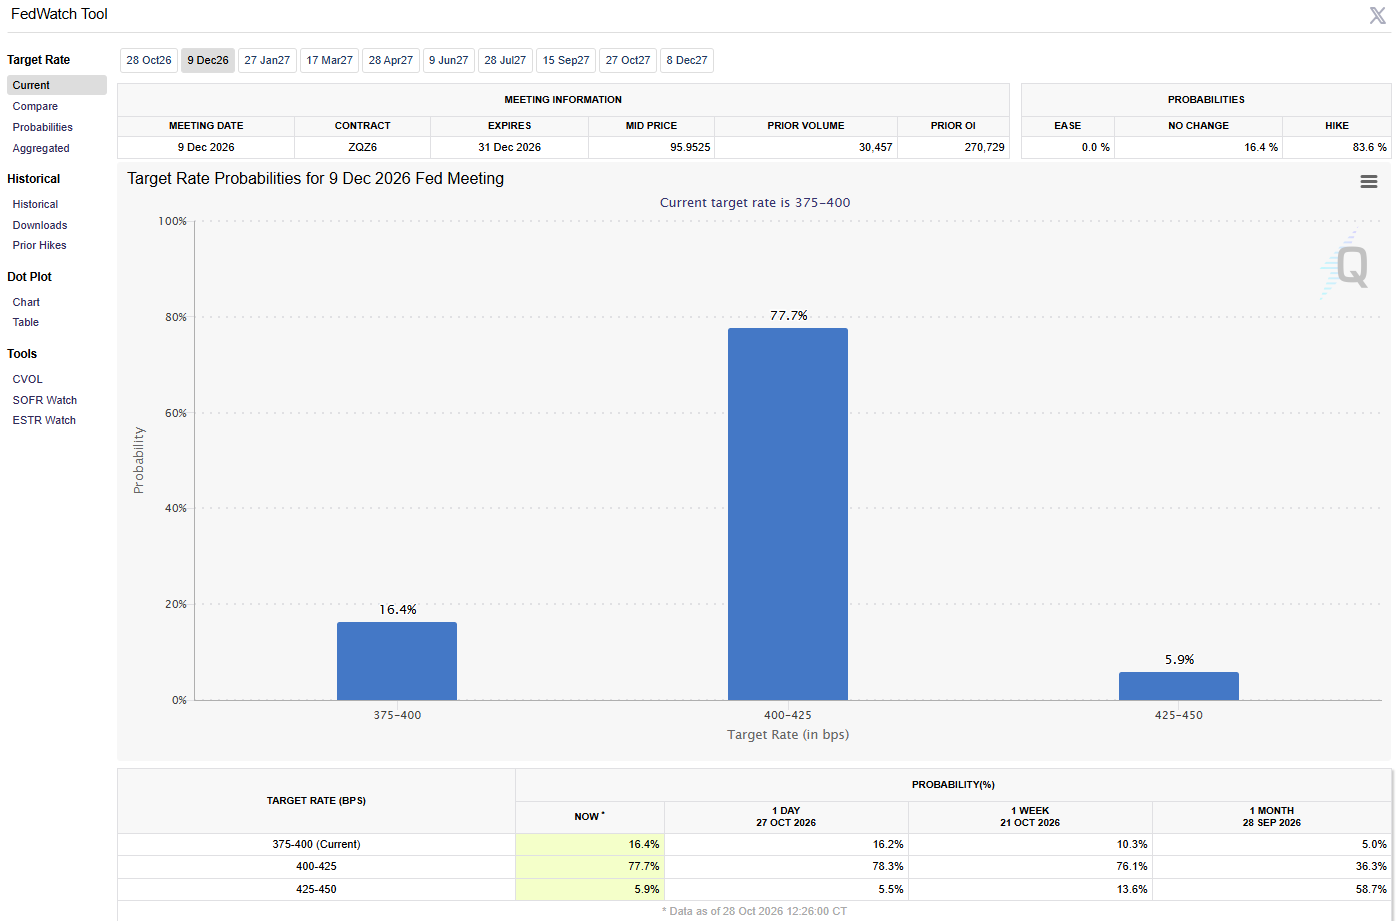Launch the CVOL tool
This screenshot has height=921, width=1400.
click(28, 379)
